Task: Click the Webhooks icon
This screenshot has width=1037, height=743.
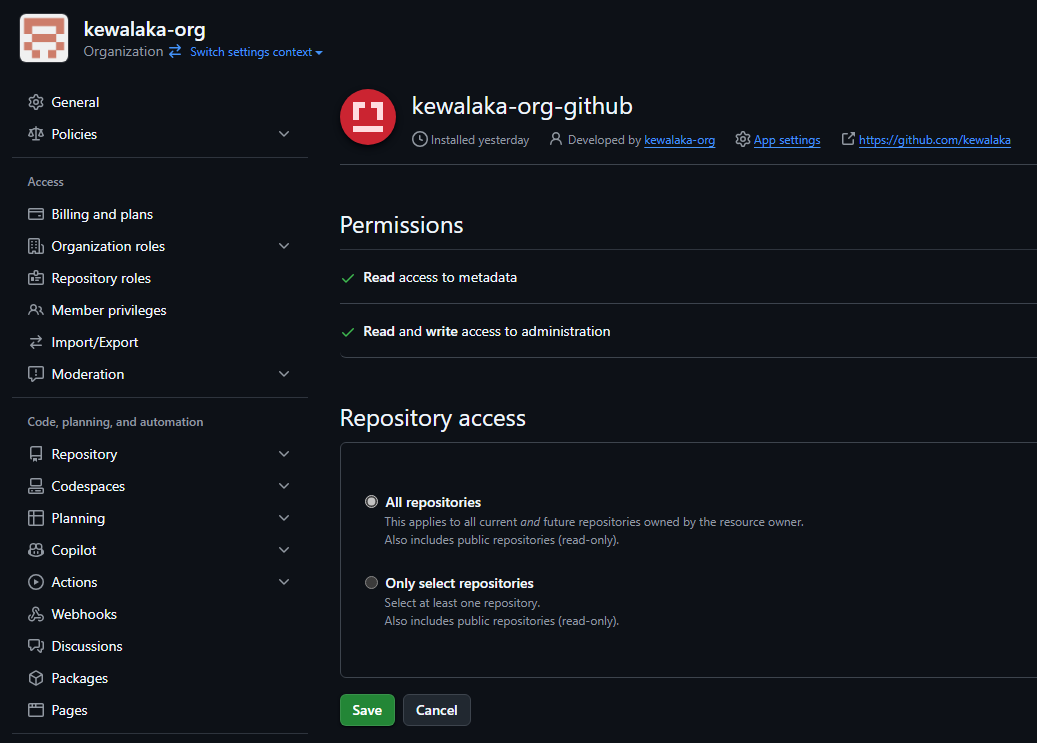Action: 36,614
